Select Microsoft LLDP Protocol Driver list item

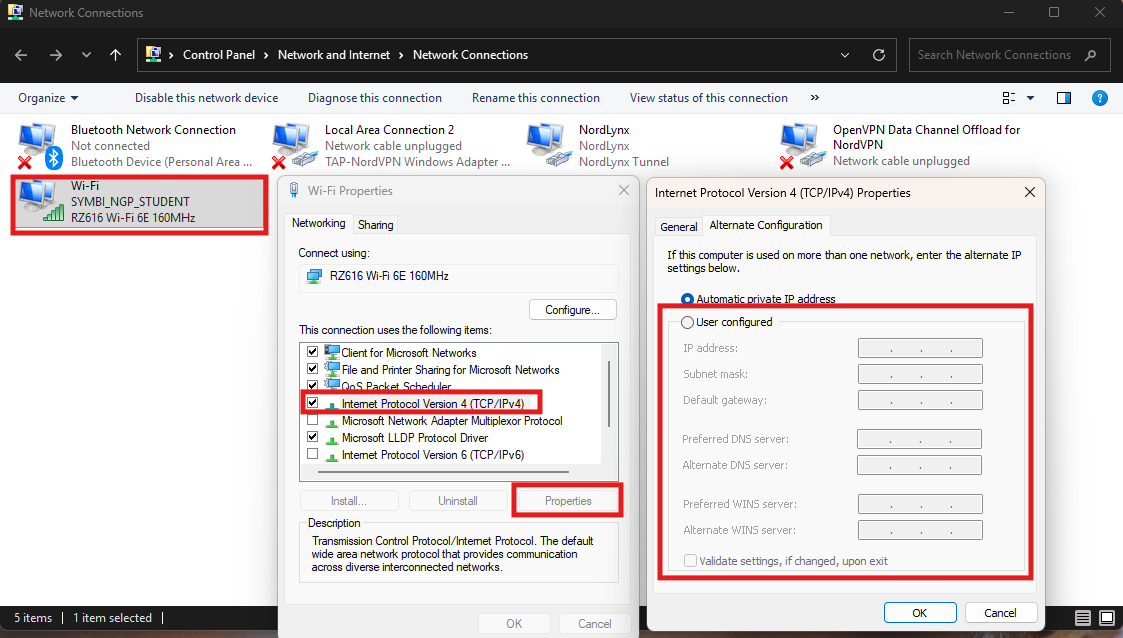tap(415, 438)
